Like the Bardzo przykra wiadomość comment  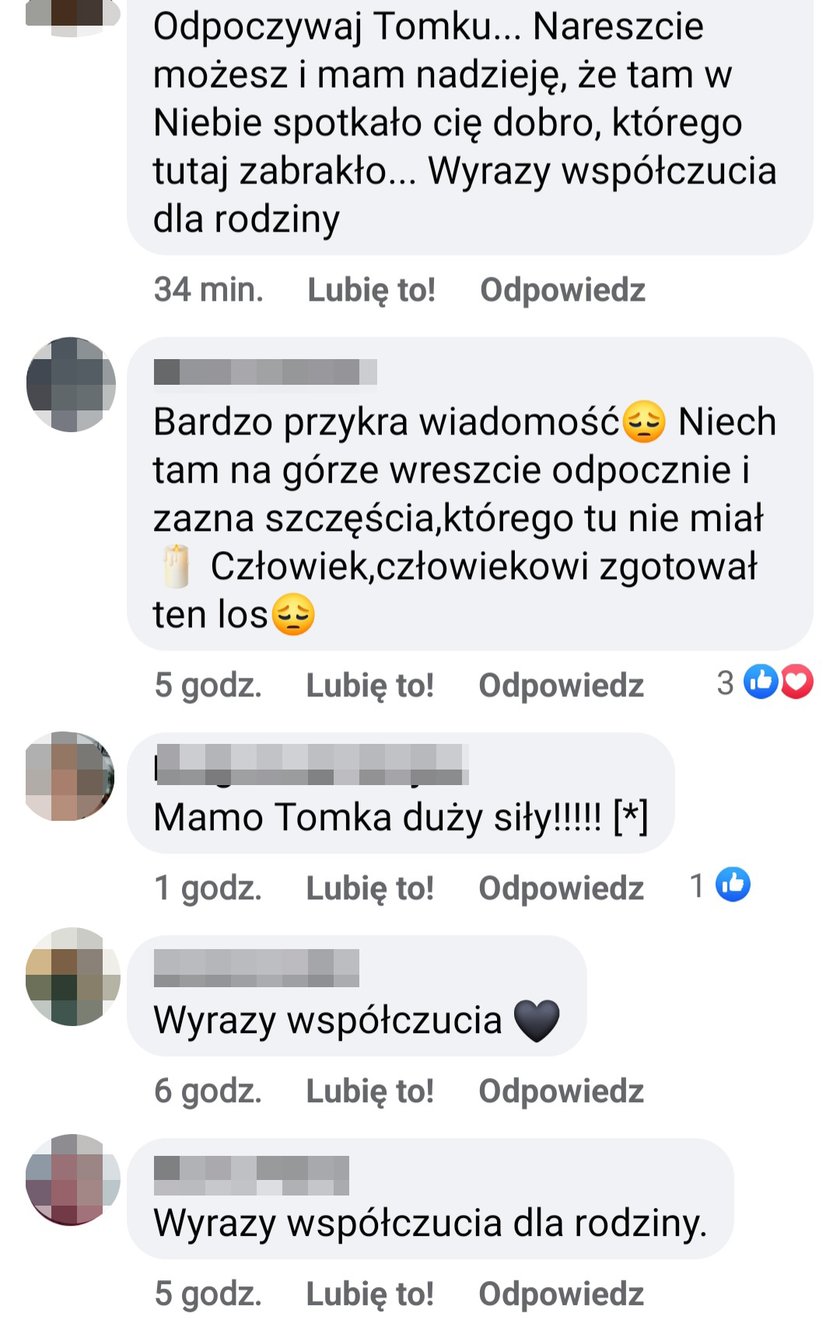(x=370, y=685)
